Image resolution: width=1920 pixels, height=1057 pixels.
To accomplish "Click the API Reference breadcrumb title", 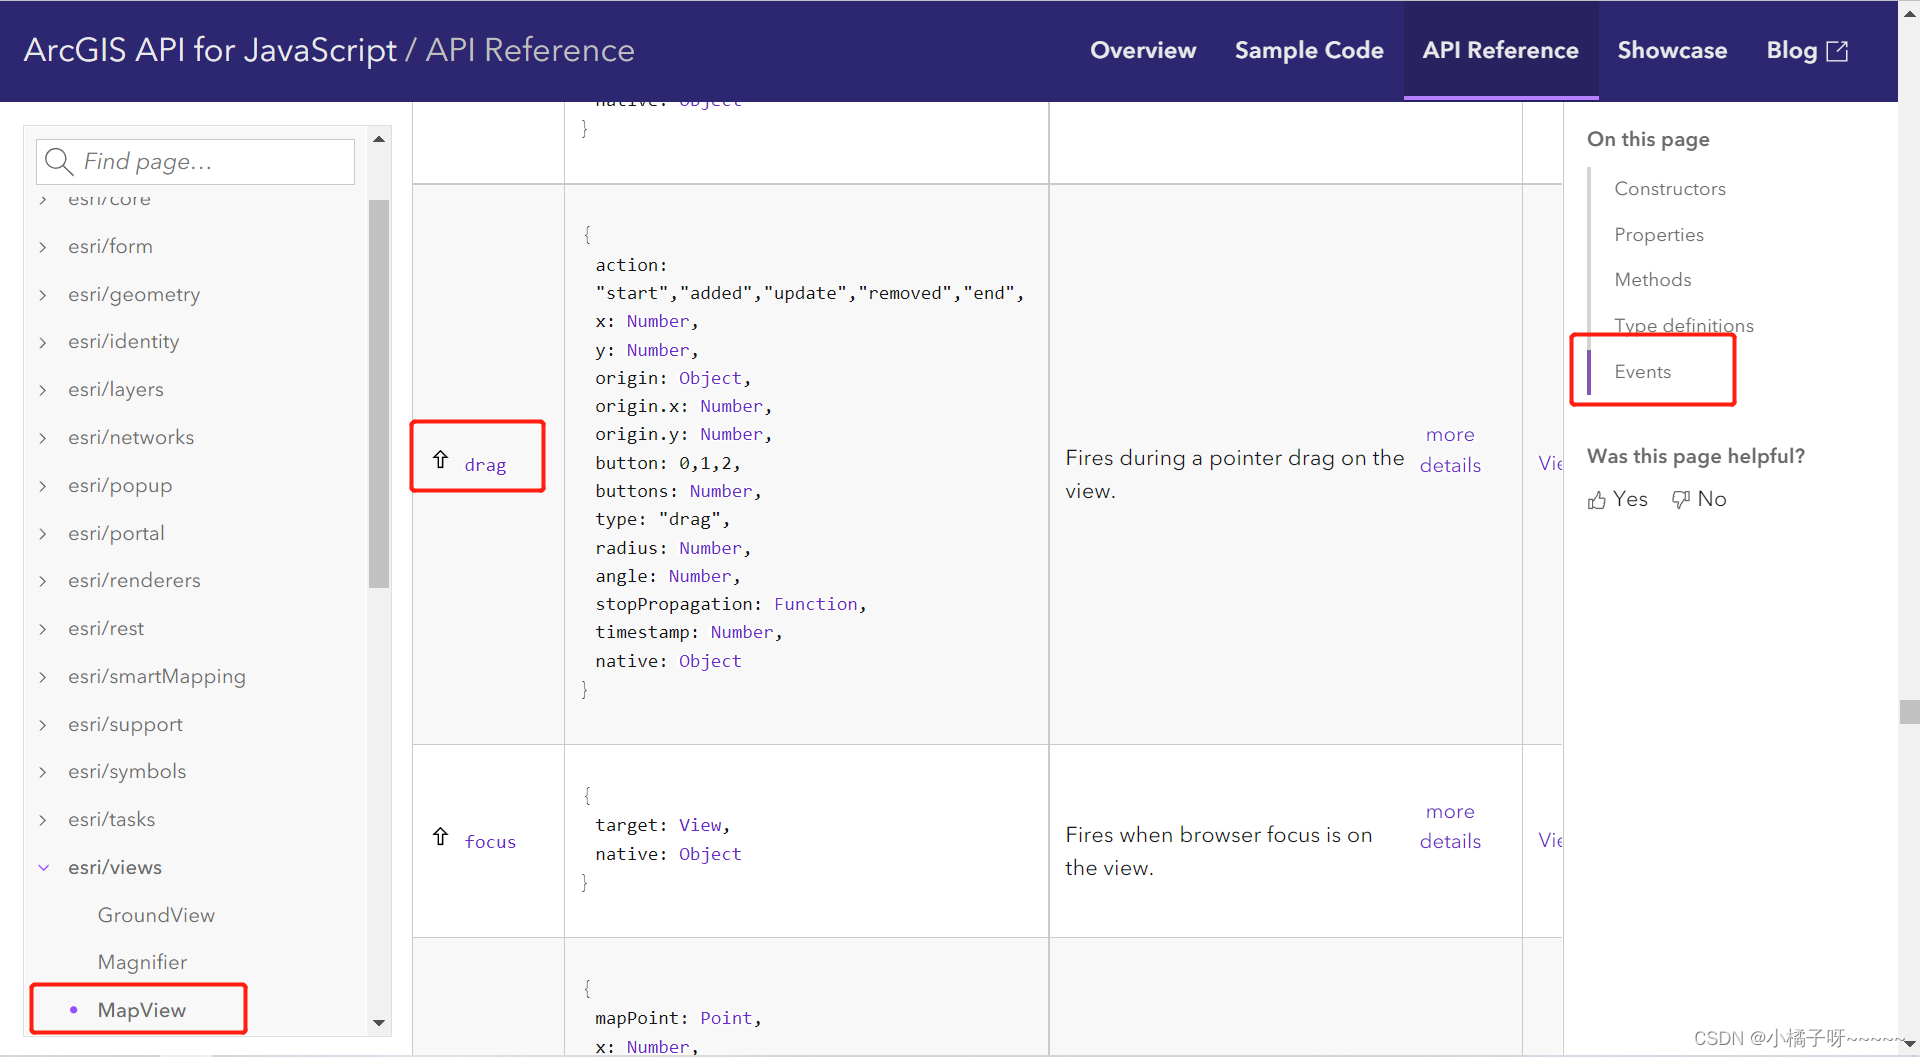I will pos(530,50).
